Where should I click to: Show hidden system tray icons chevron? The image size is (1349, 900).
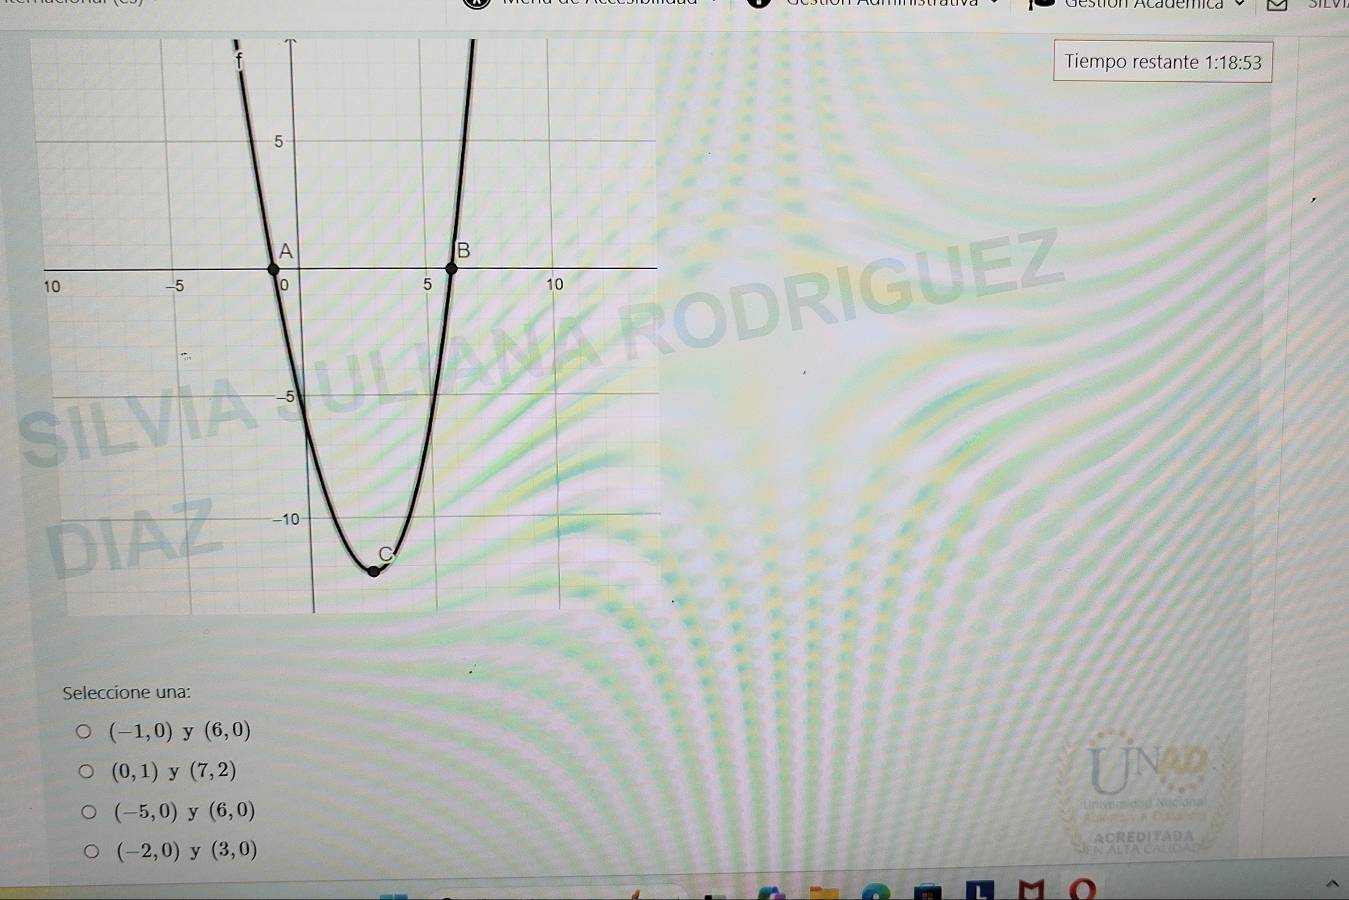[1331, 883]
